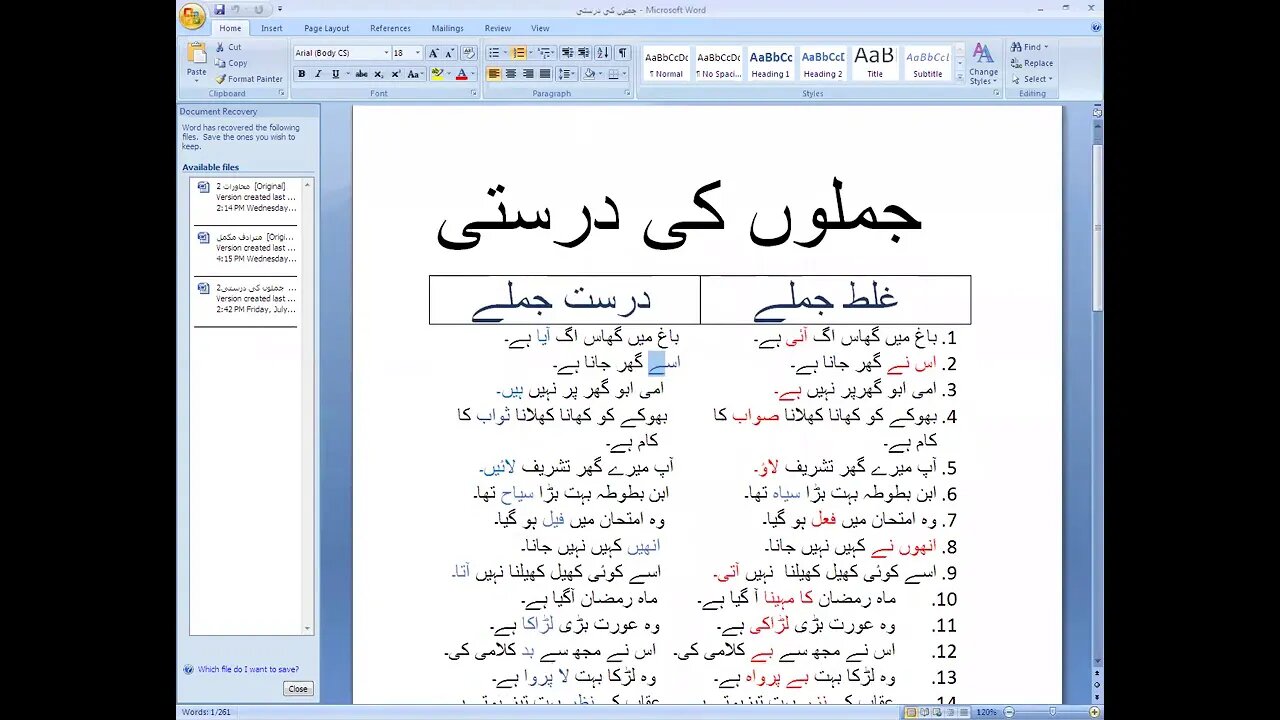Center the paragraph text
Viewport: 1280px width, 720px height.
[x=511, y=74]
